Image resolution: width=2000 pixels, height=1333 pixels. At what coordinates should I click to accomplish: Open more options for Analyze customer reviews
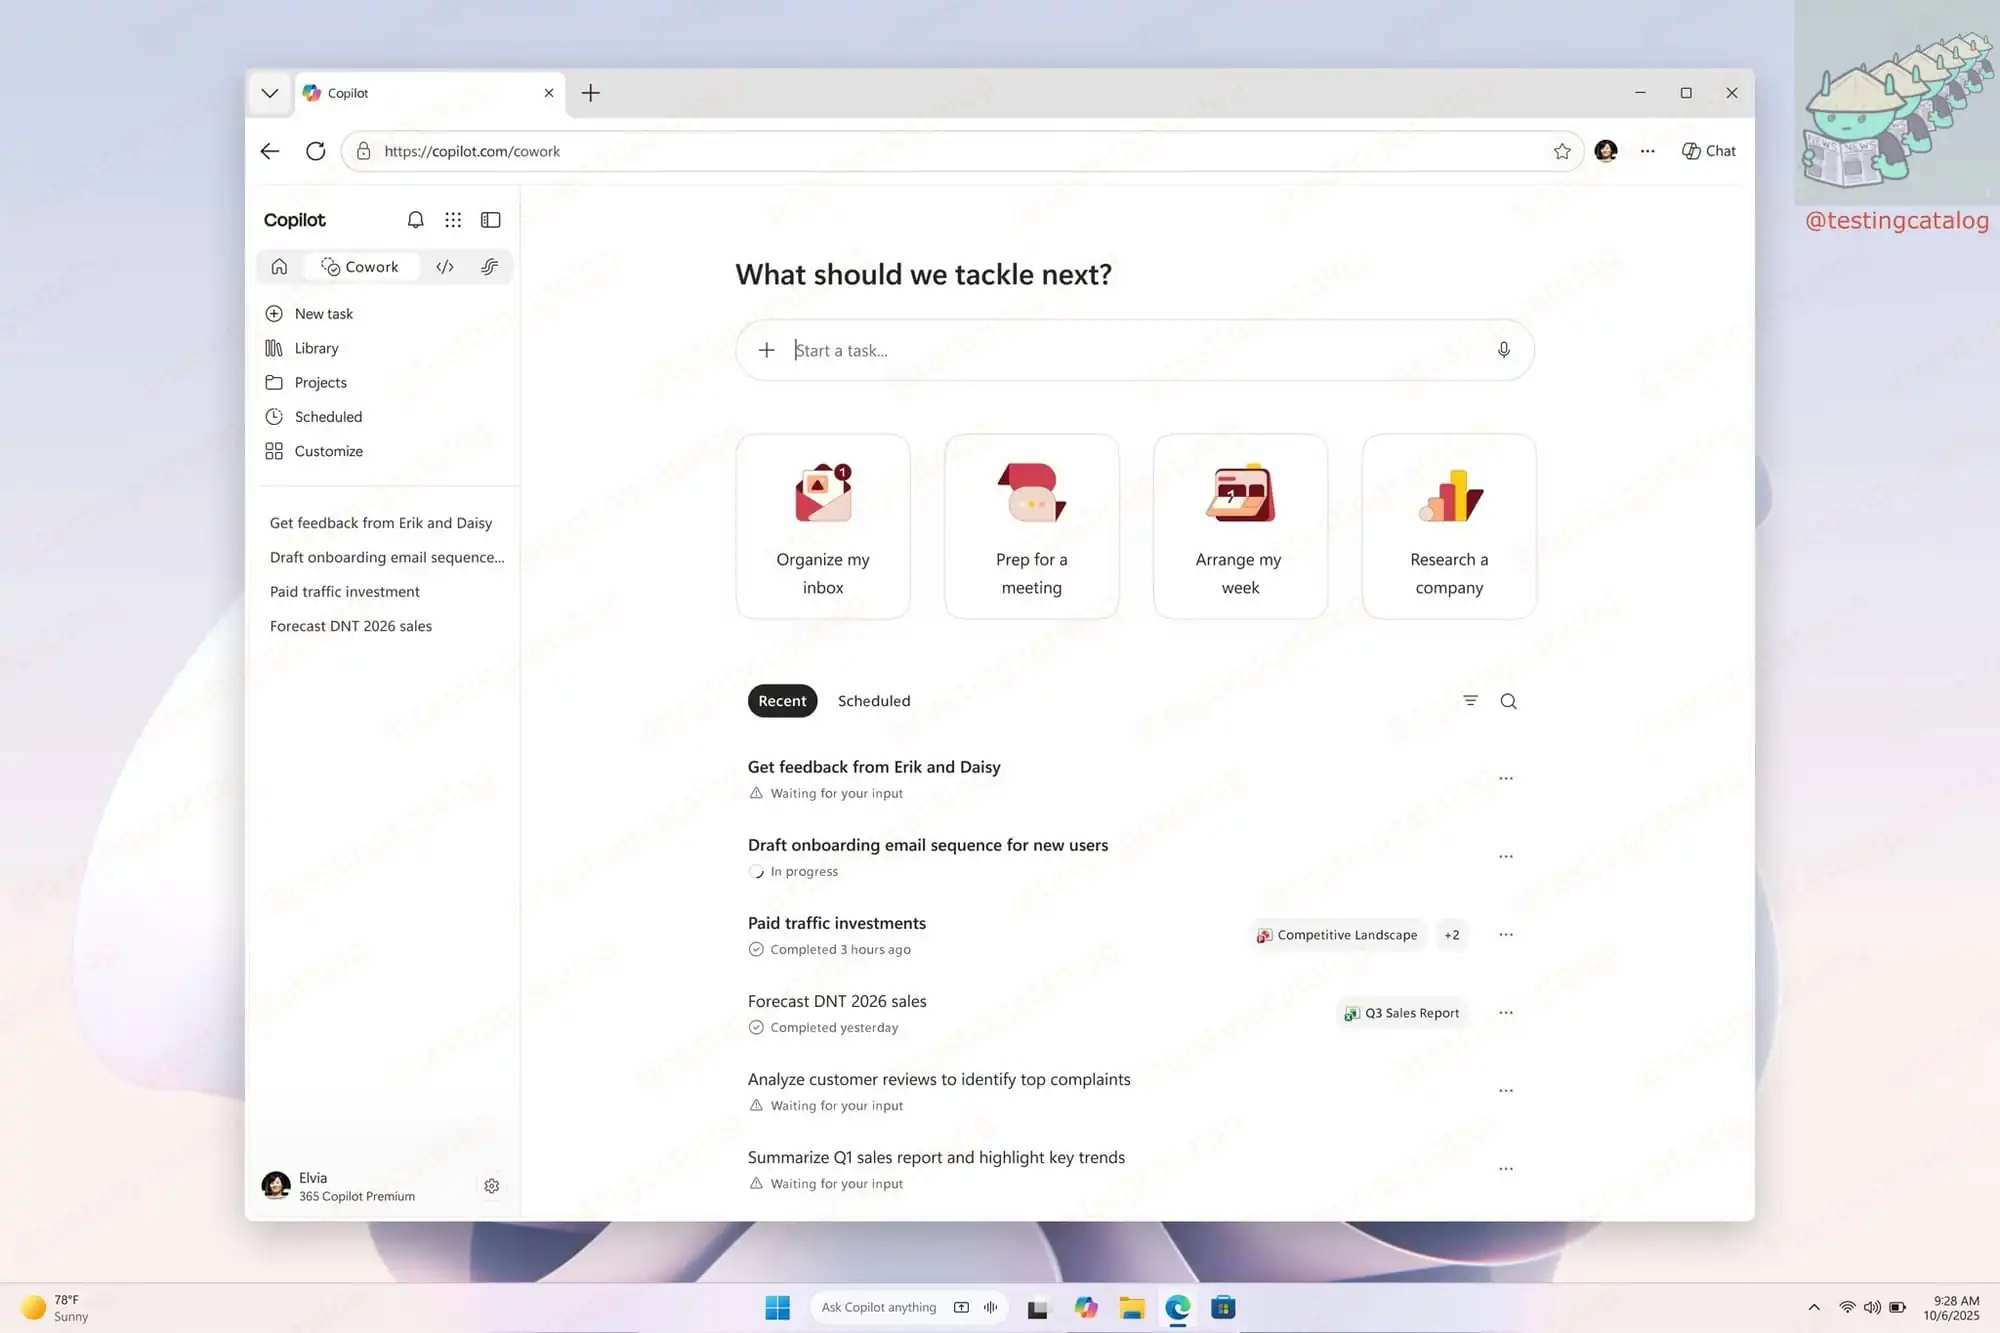(1506, 1090)
